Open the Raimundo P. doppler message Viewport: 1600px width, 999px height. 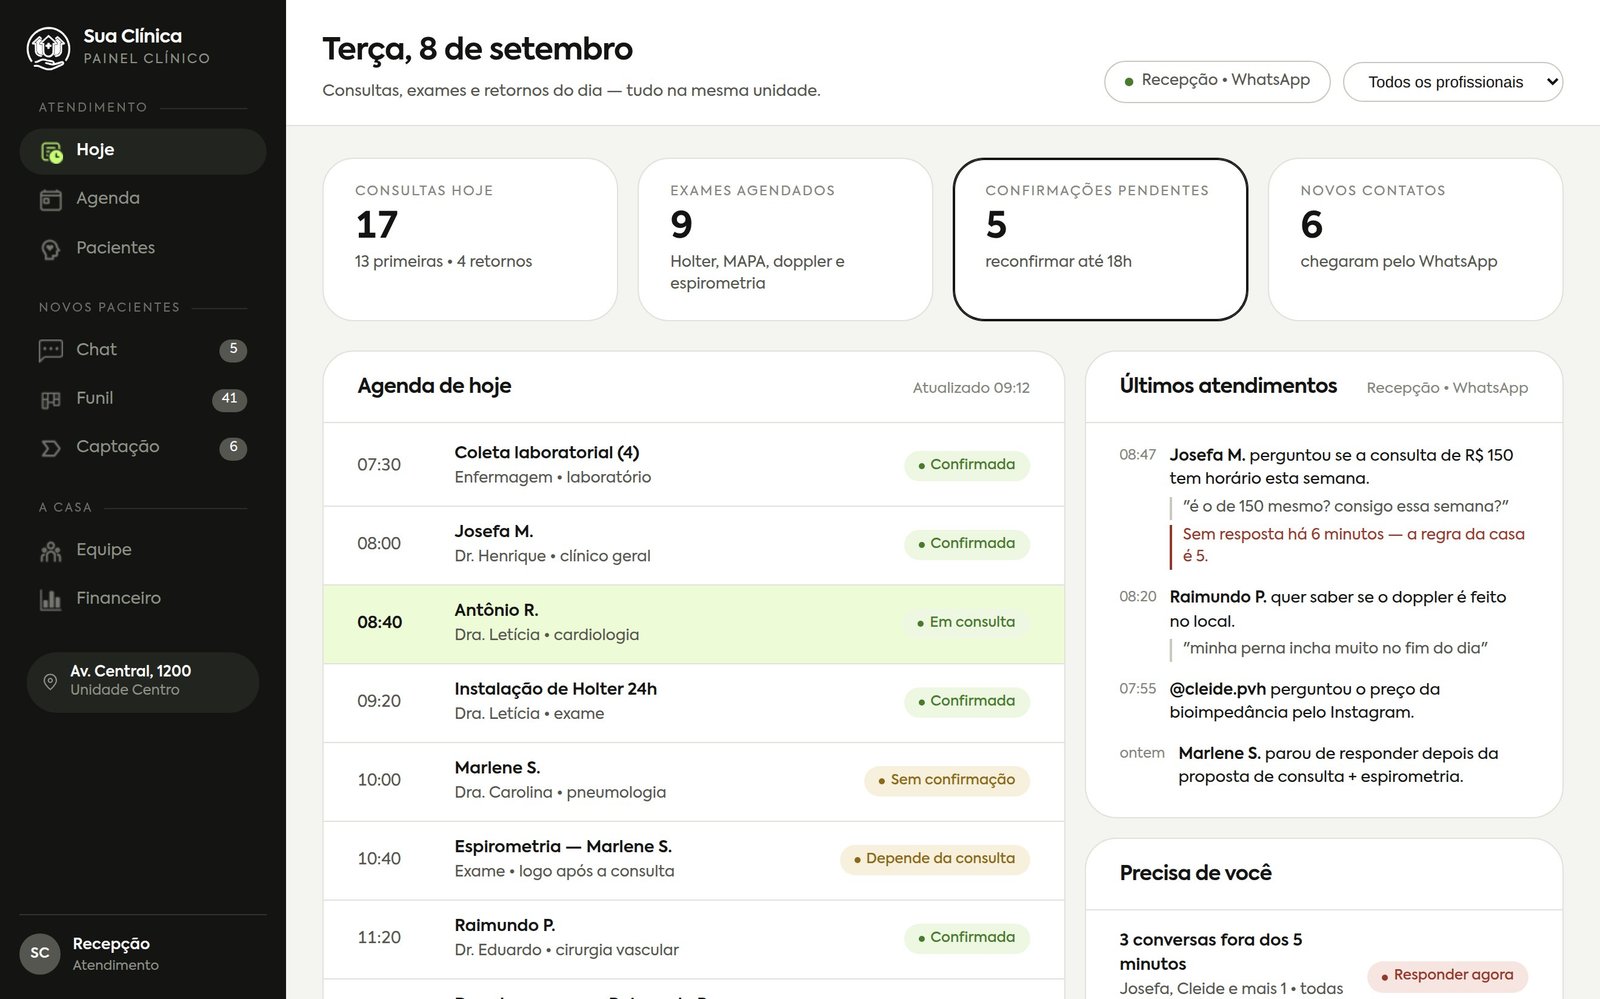coord(1323,622)
